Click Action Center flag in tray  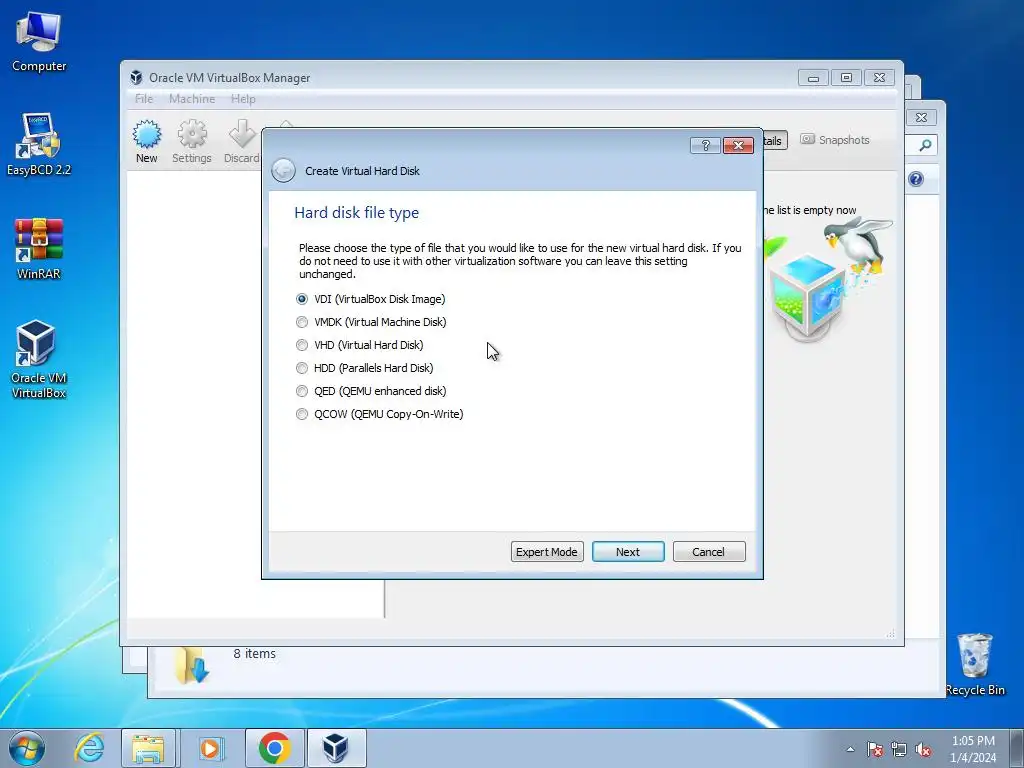click(874, 749)
